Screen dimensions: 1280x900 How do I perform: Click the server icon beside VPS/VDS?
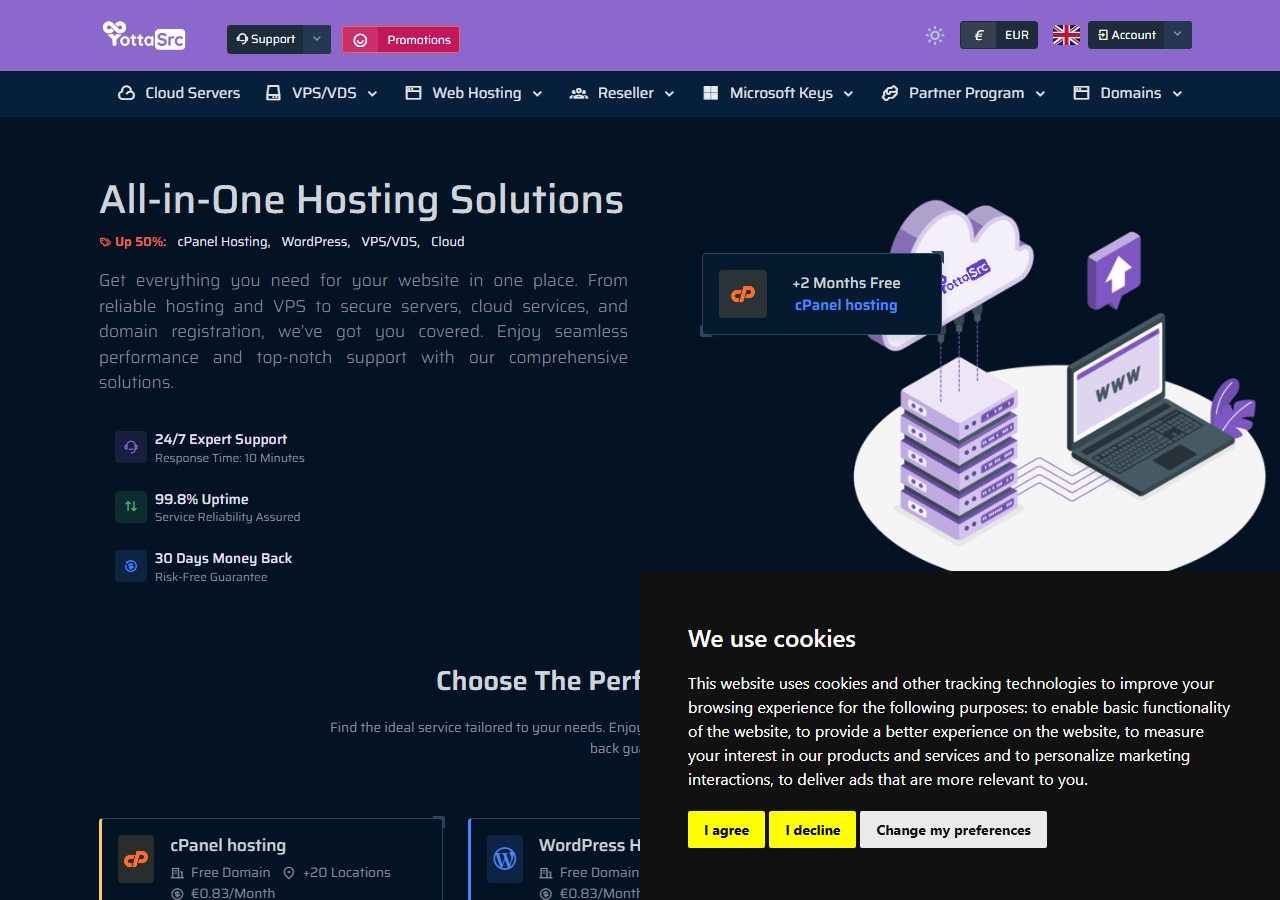273,93
